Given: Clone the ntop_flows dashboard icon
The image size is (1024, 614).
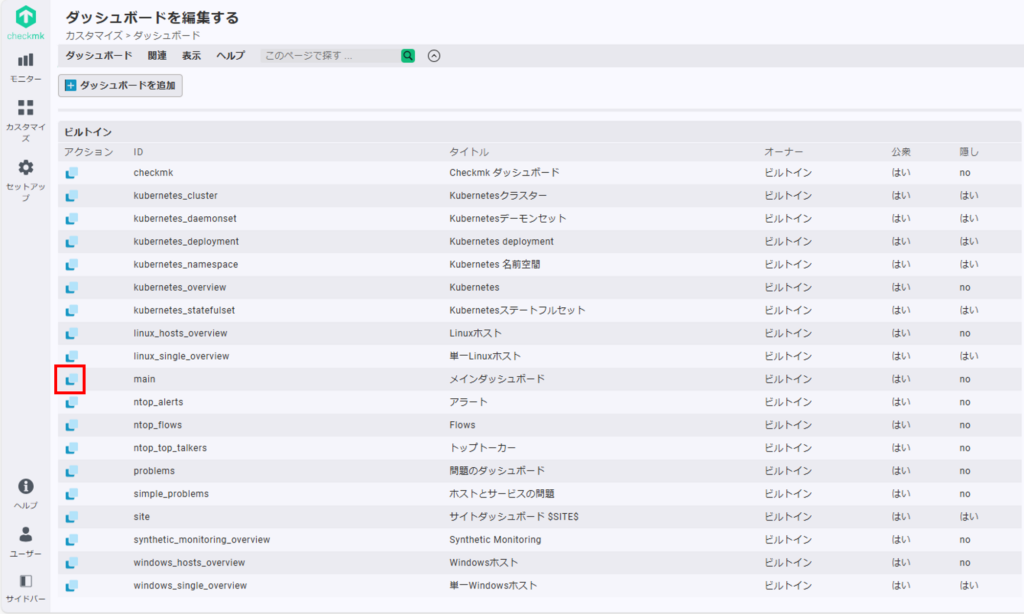Looking at the screenshot, I should coord(71,425).
